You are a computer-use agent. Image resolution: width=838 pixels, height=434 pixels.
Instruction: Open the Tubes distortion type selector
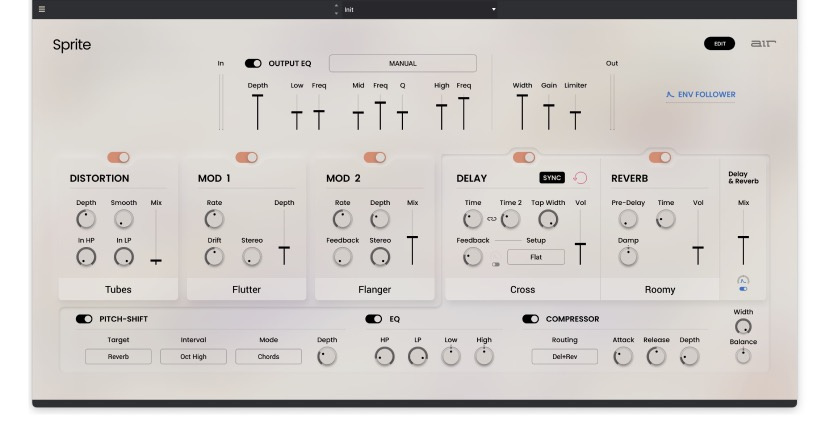click(x=118, y=289)
